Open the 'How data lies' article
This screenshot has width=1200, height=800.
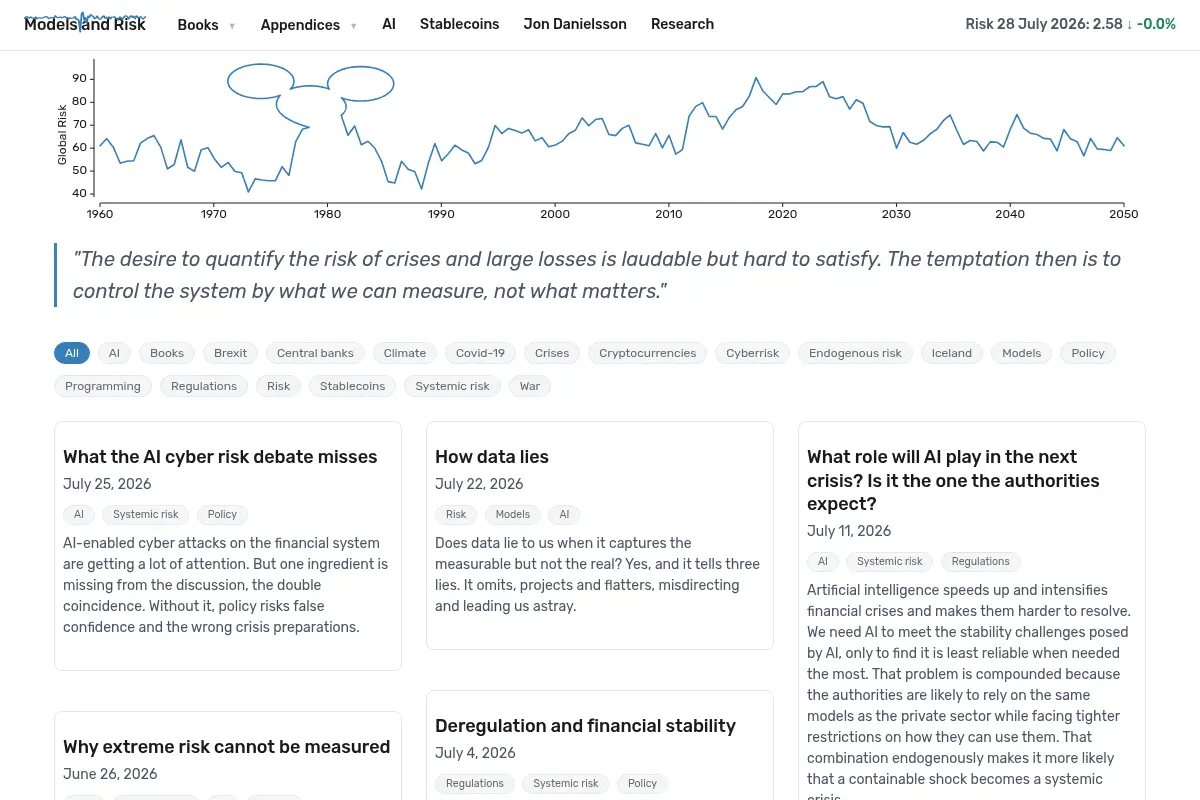[492, 457]
